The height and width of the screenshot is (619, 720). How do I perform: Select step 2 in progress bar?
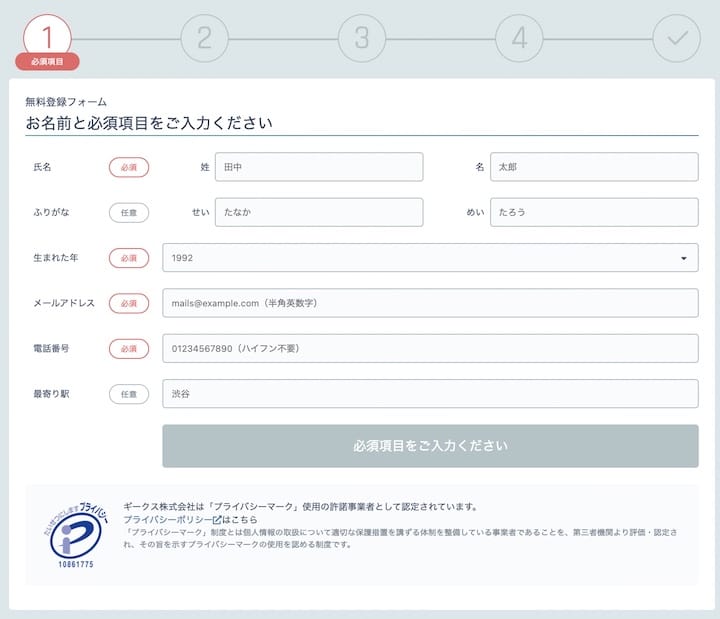(204, 38)
